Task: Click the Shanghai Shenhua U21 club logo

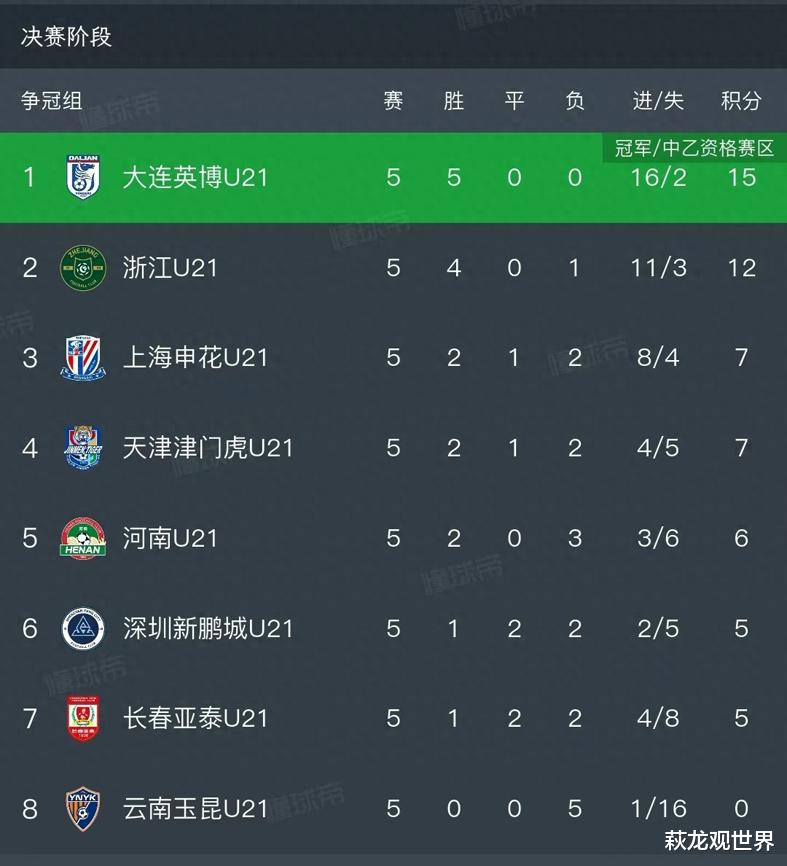Action: [x=81, y=357]
